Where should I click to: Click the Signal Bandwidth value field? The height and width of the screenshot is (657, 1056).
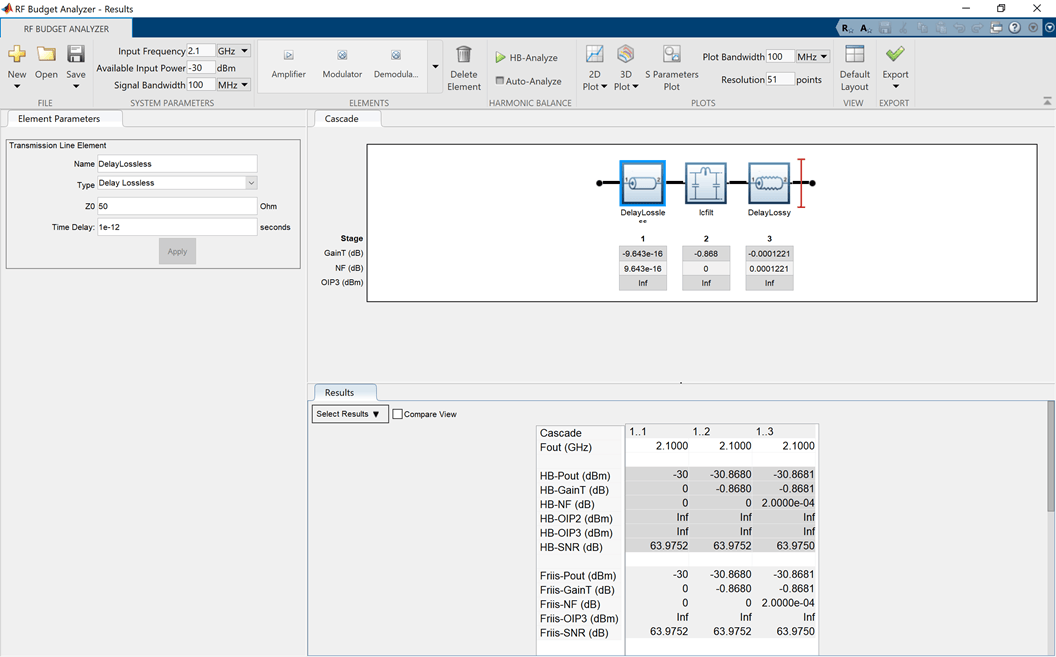click(x=201, y=85)
